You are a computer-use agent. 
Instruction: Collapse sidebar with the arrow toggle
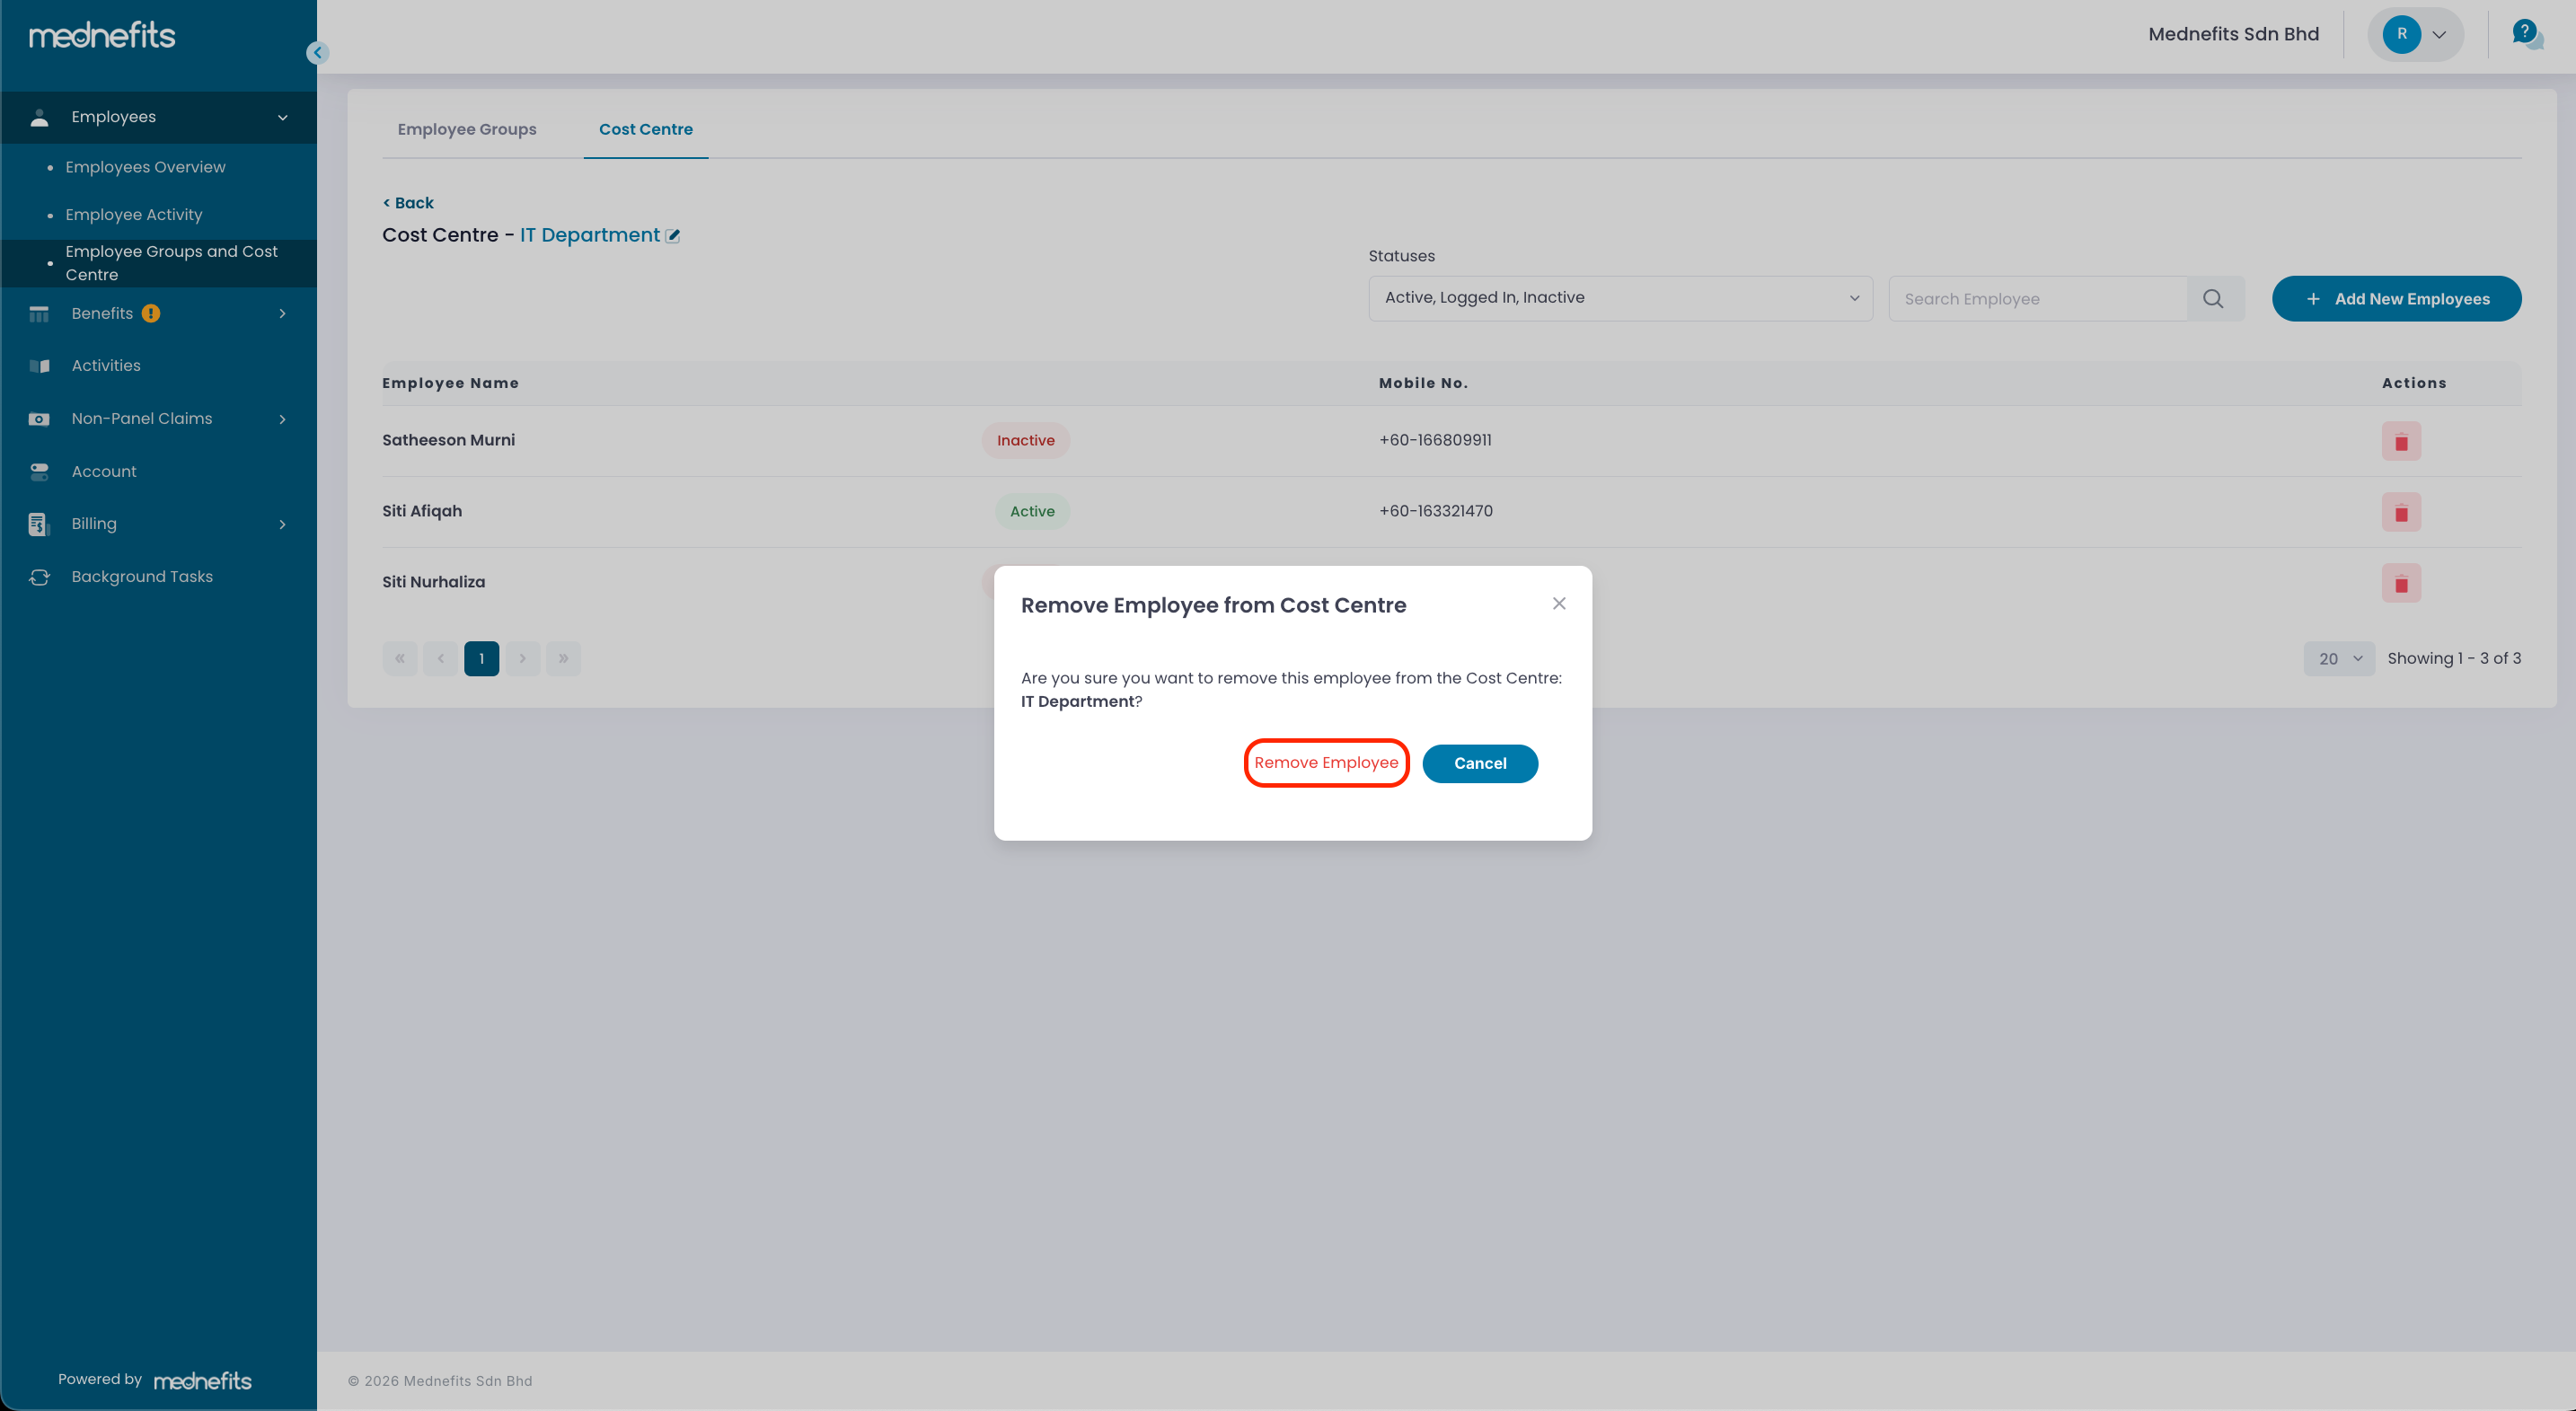coord(318,53)
